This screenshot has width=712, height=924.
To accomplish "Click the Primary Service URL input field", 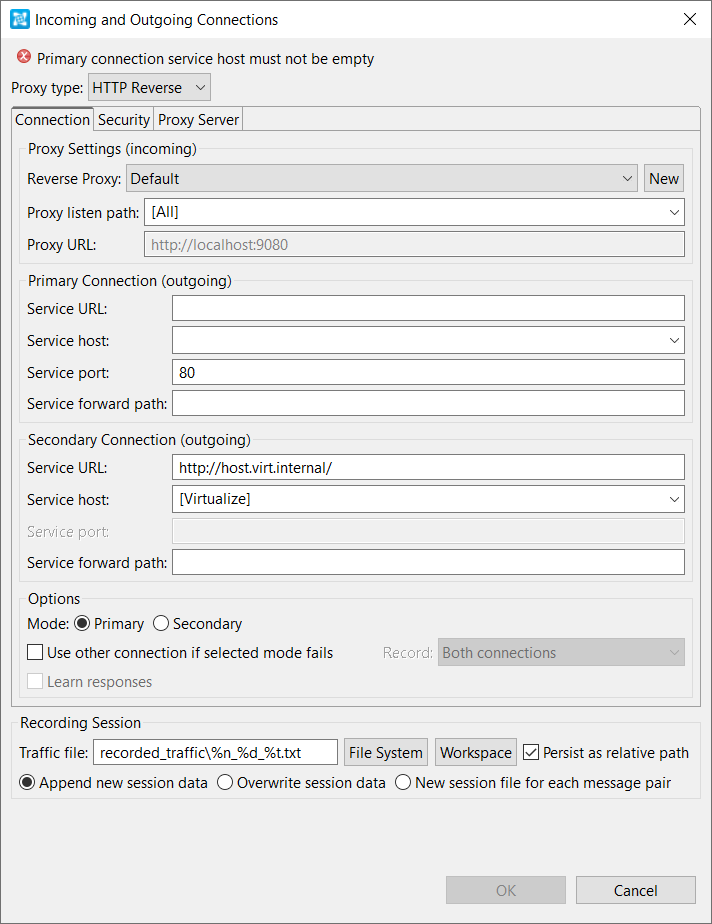I will 428,308.
